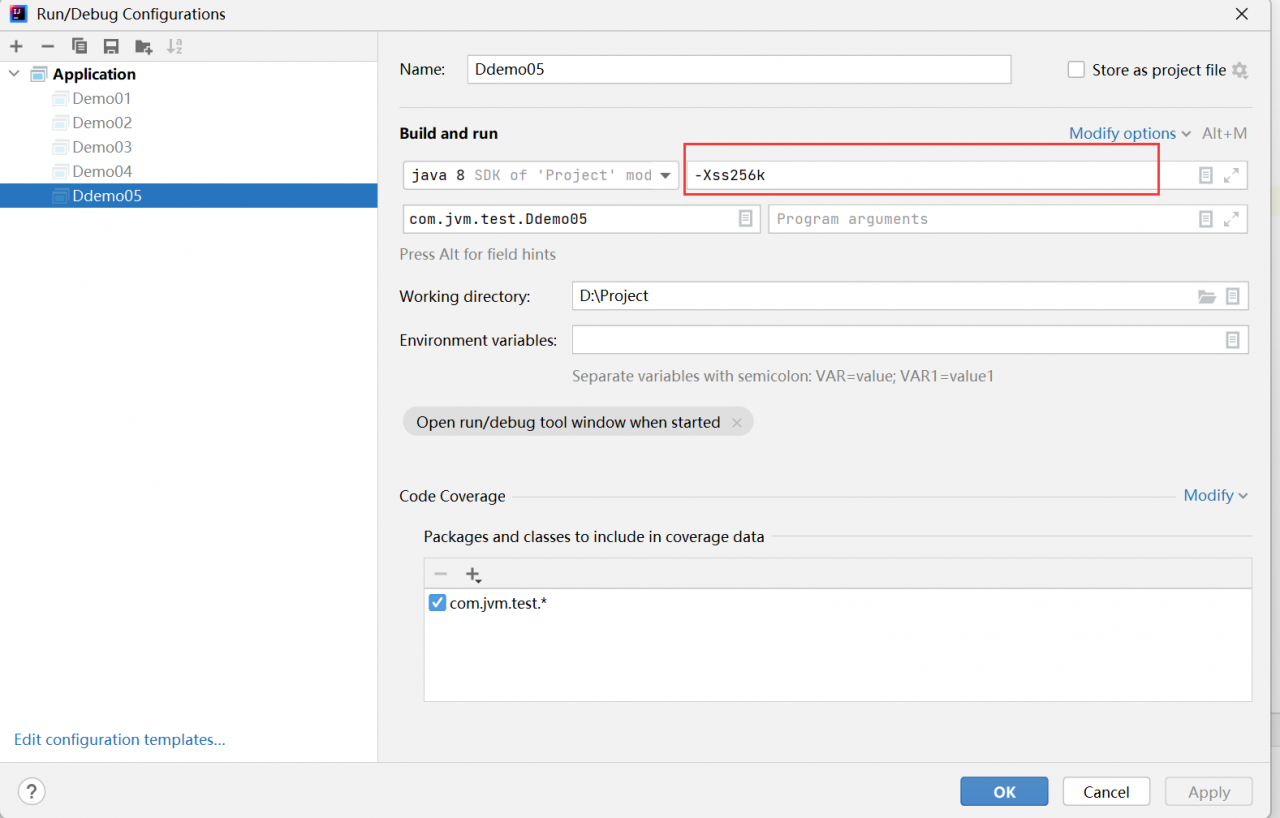Image resolution: width=1280 pixels, height=818 pixels.
Task: Open VM options history list icon
Action: [1206, 175]
